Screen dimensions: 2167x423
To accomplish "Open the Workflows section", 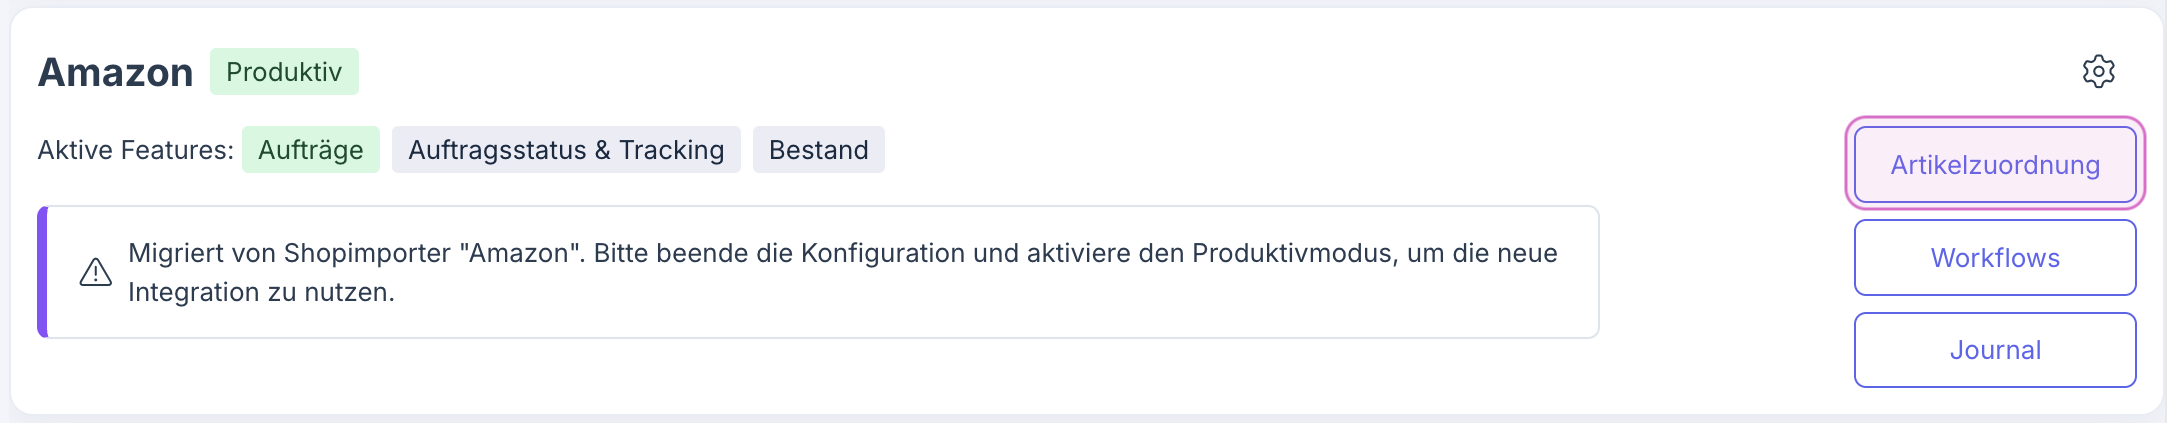I will coord(1994,258).
